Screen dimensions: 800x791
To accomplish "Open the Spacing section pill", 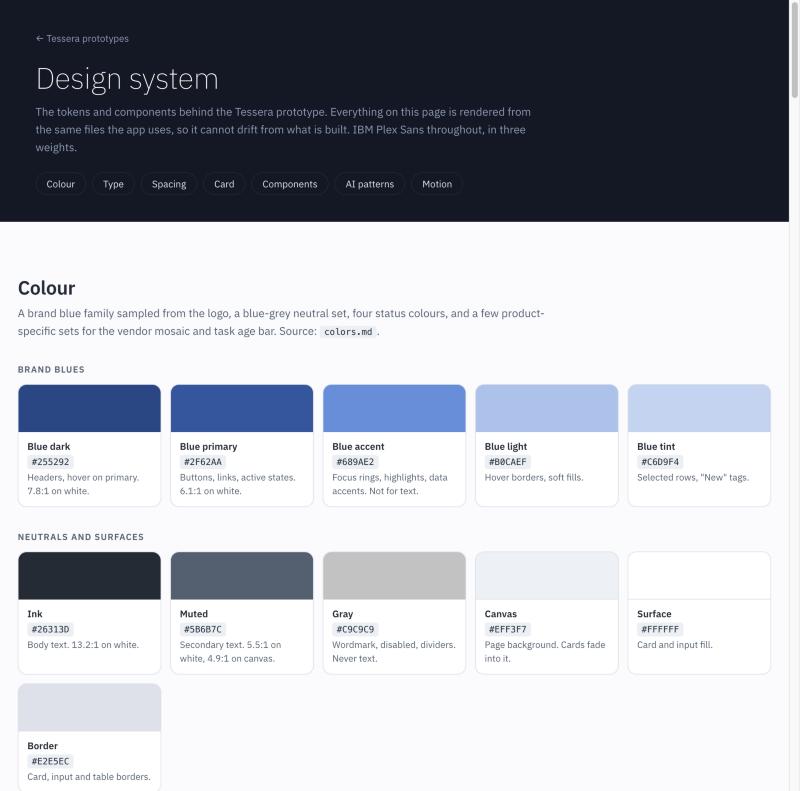I will click(x=169, y=184).
